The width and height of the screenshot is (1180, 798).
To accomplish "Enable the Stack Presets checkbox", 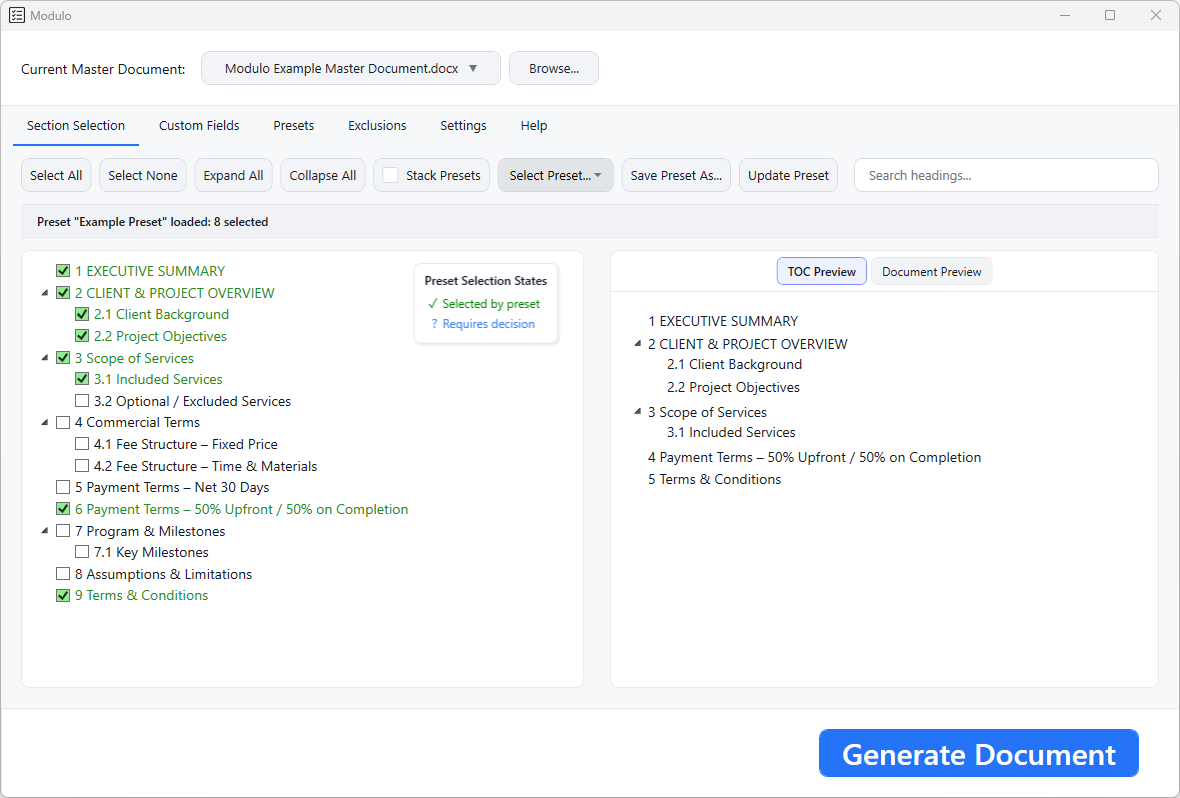I will point(391,175).
